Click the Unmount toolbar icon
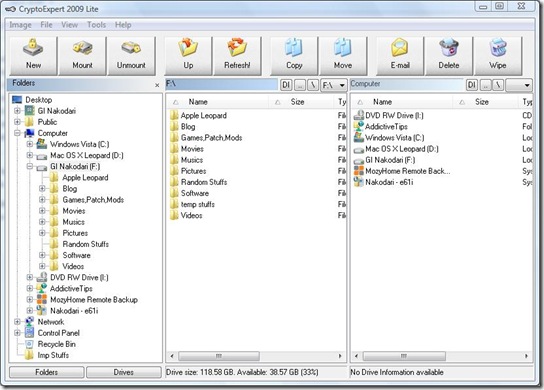Image resolution: width=544 pixels, height=390 pixels. point(131,48)
